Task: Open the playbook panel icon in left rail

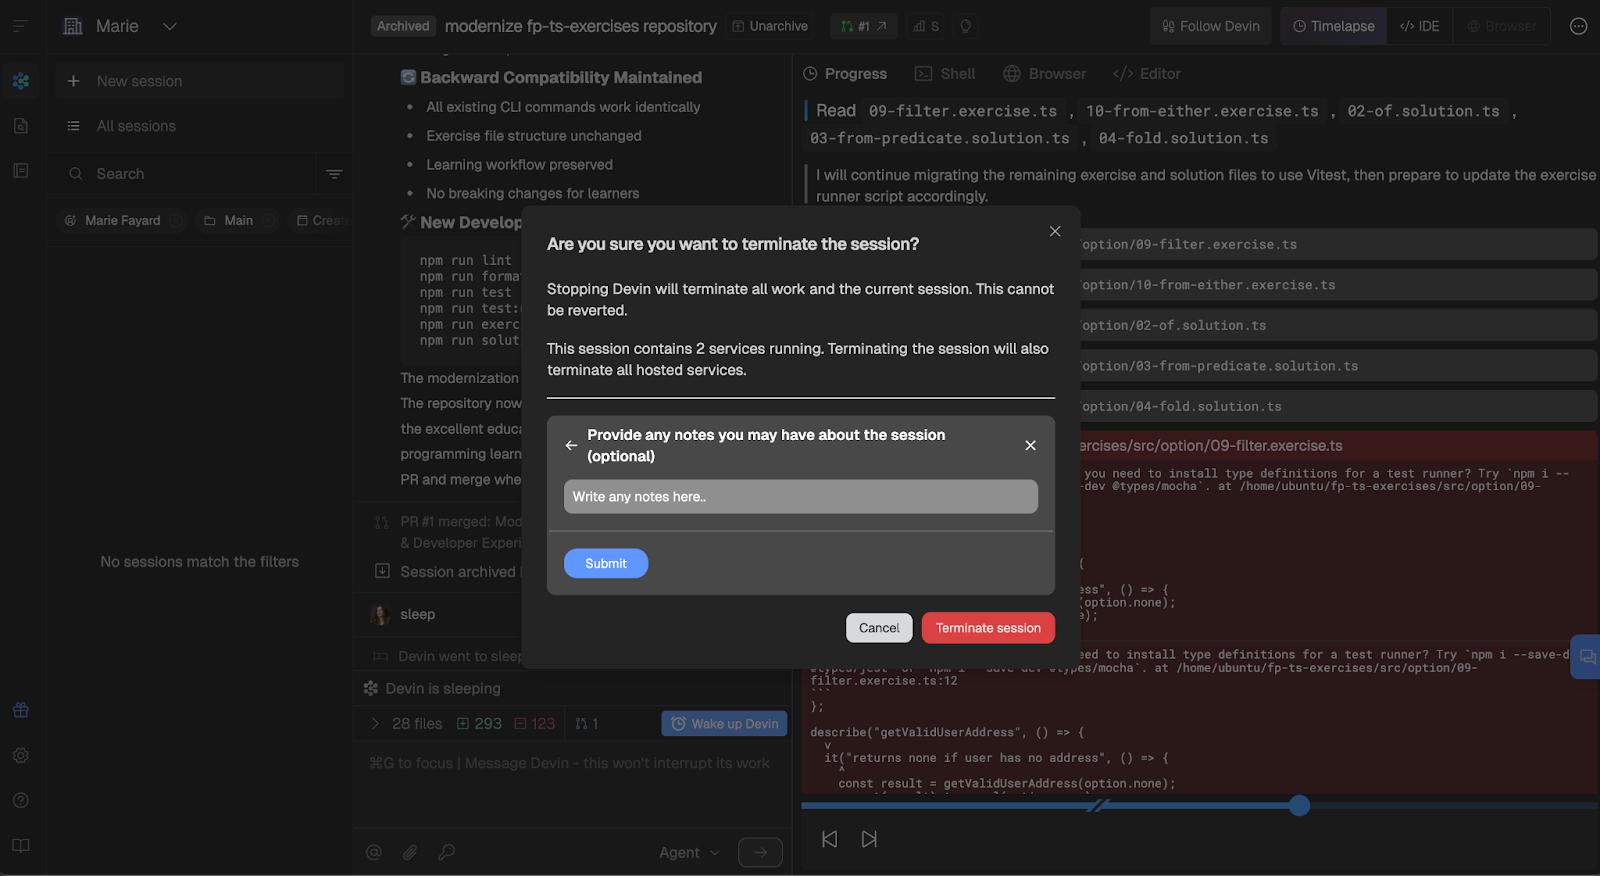Action: 20,171
